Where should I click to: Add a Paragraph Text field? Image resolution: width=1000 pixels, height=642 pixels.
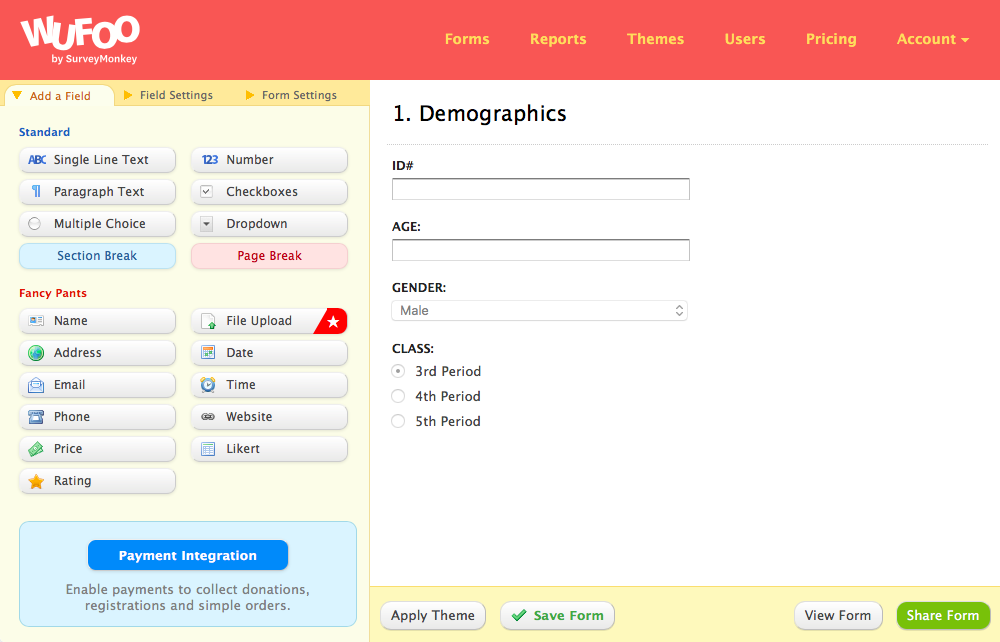(98, 192)
